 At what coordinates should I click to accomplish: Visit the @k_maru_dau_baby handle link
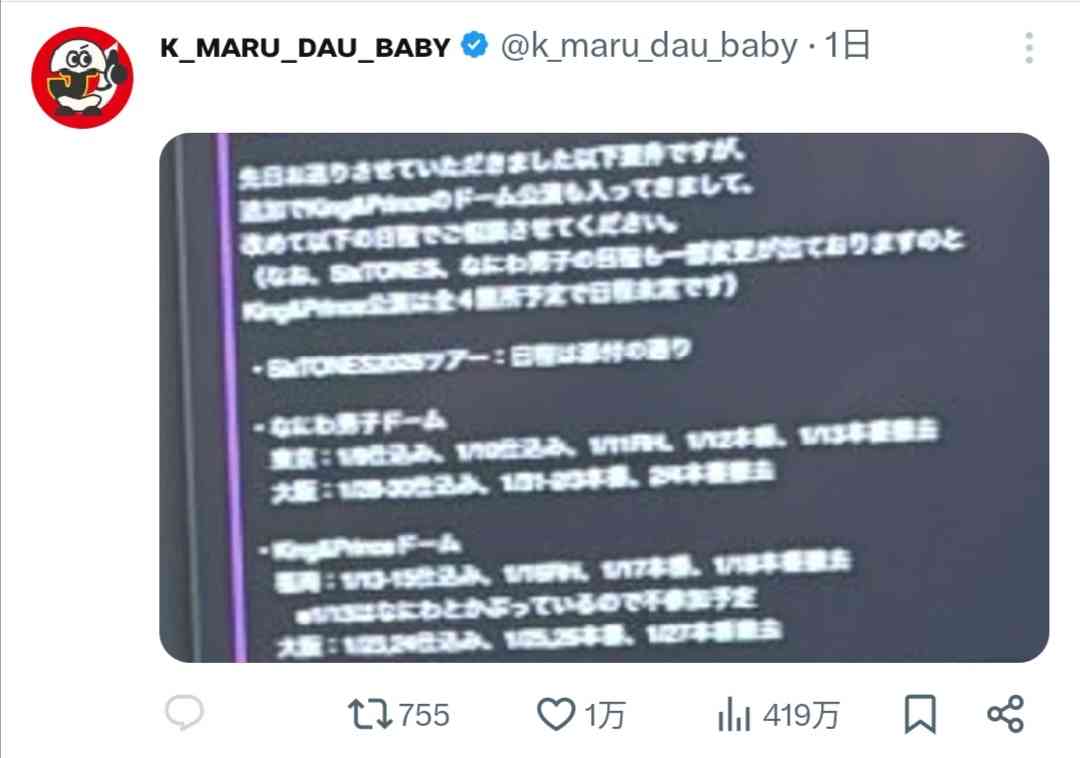point(648,46)
